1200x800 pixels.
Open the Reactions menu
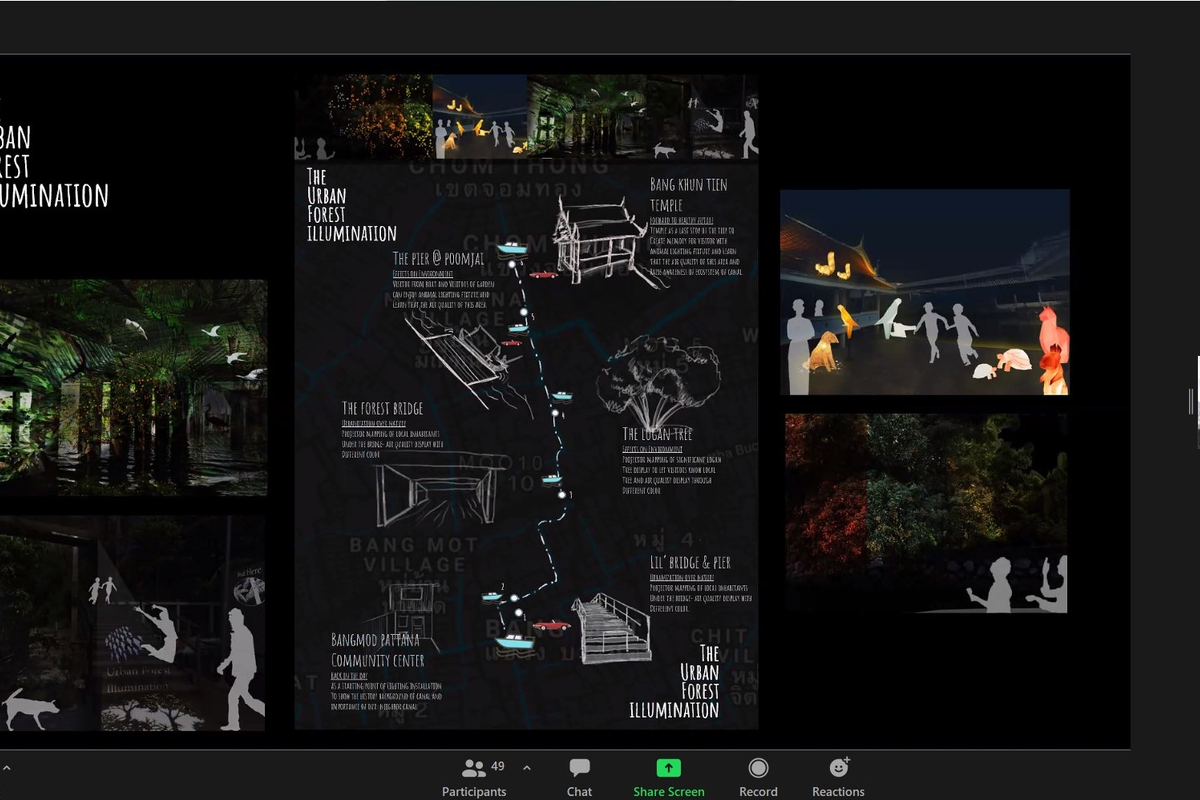click(838, 779)
